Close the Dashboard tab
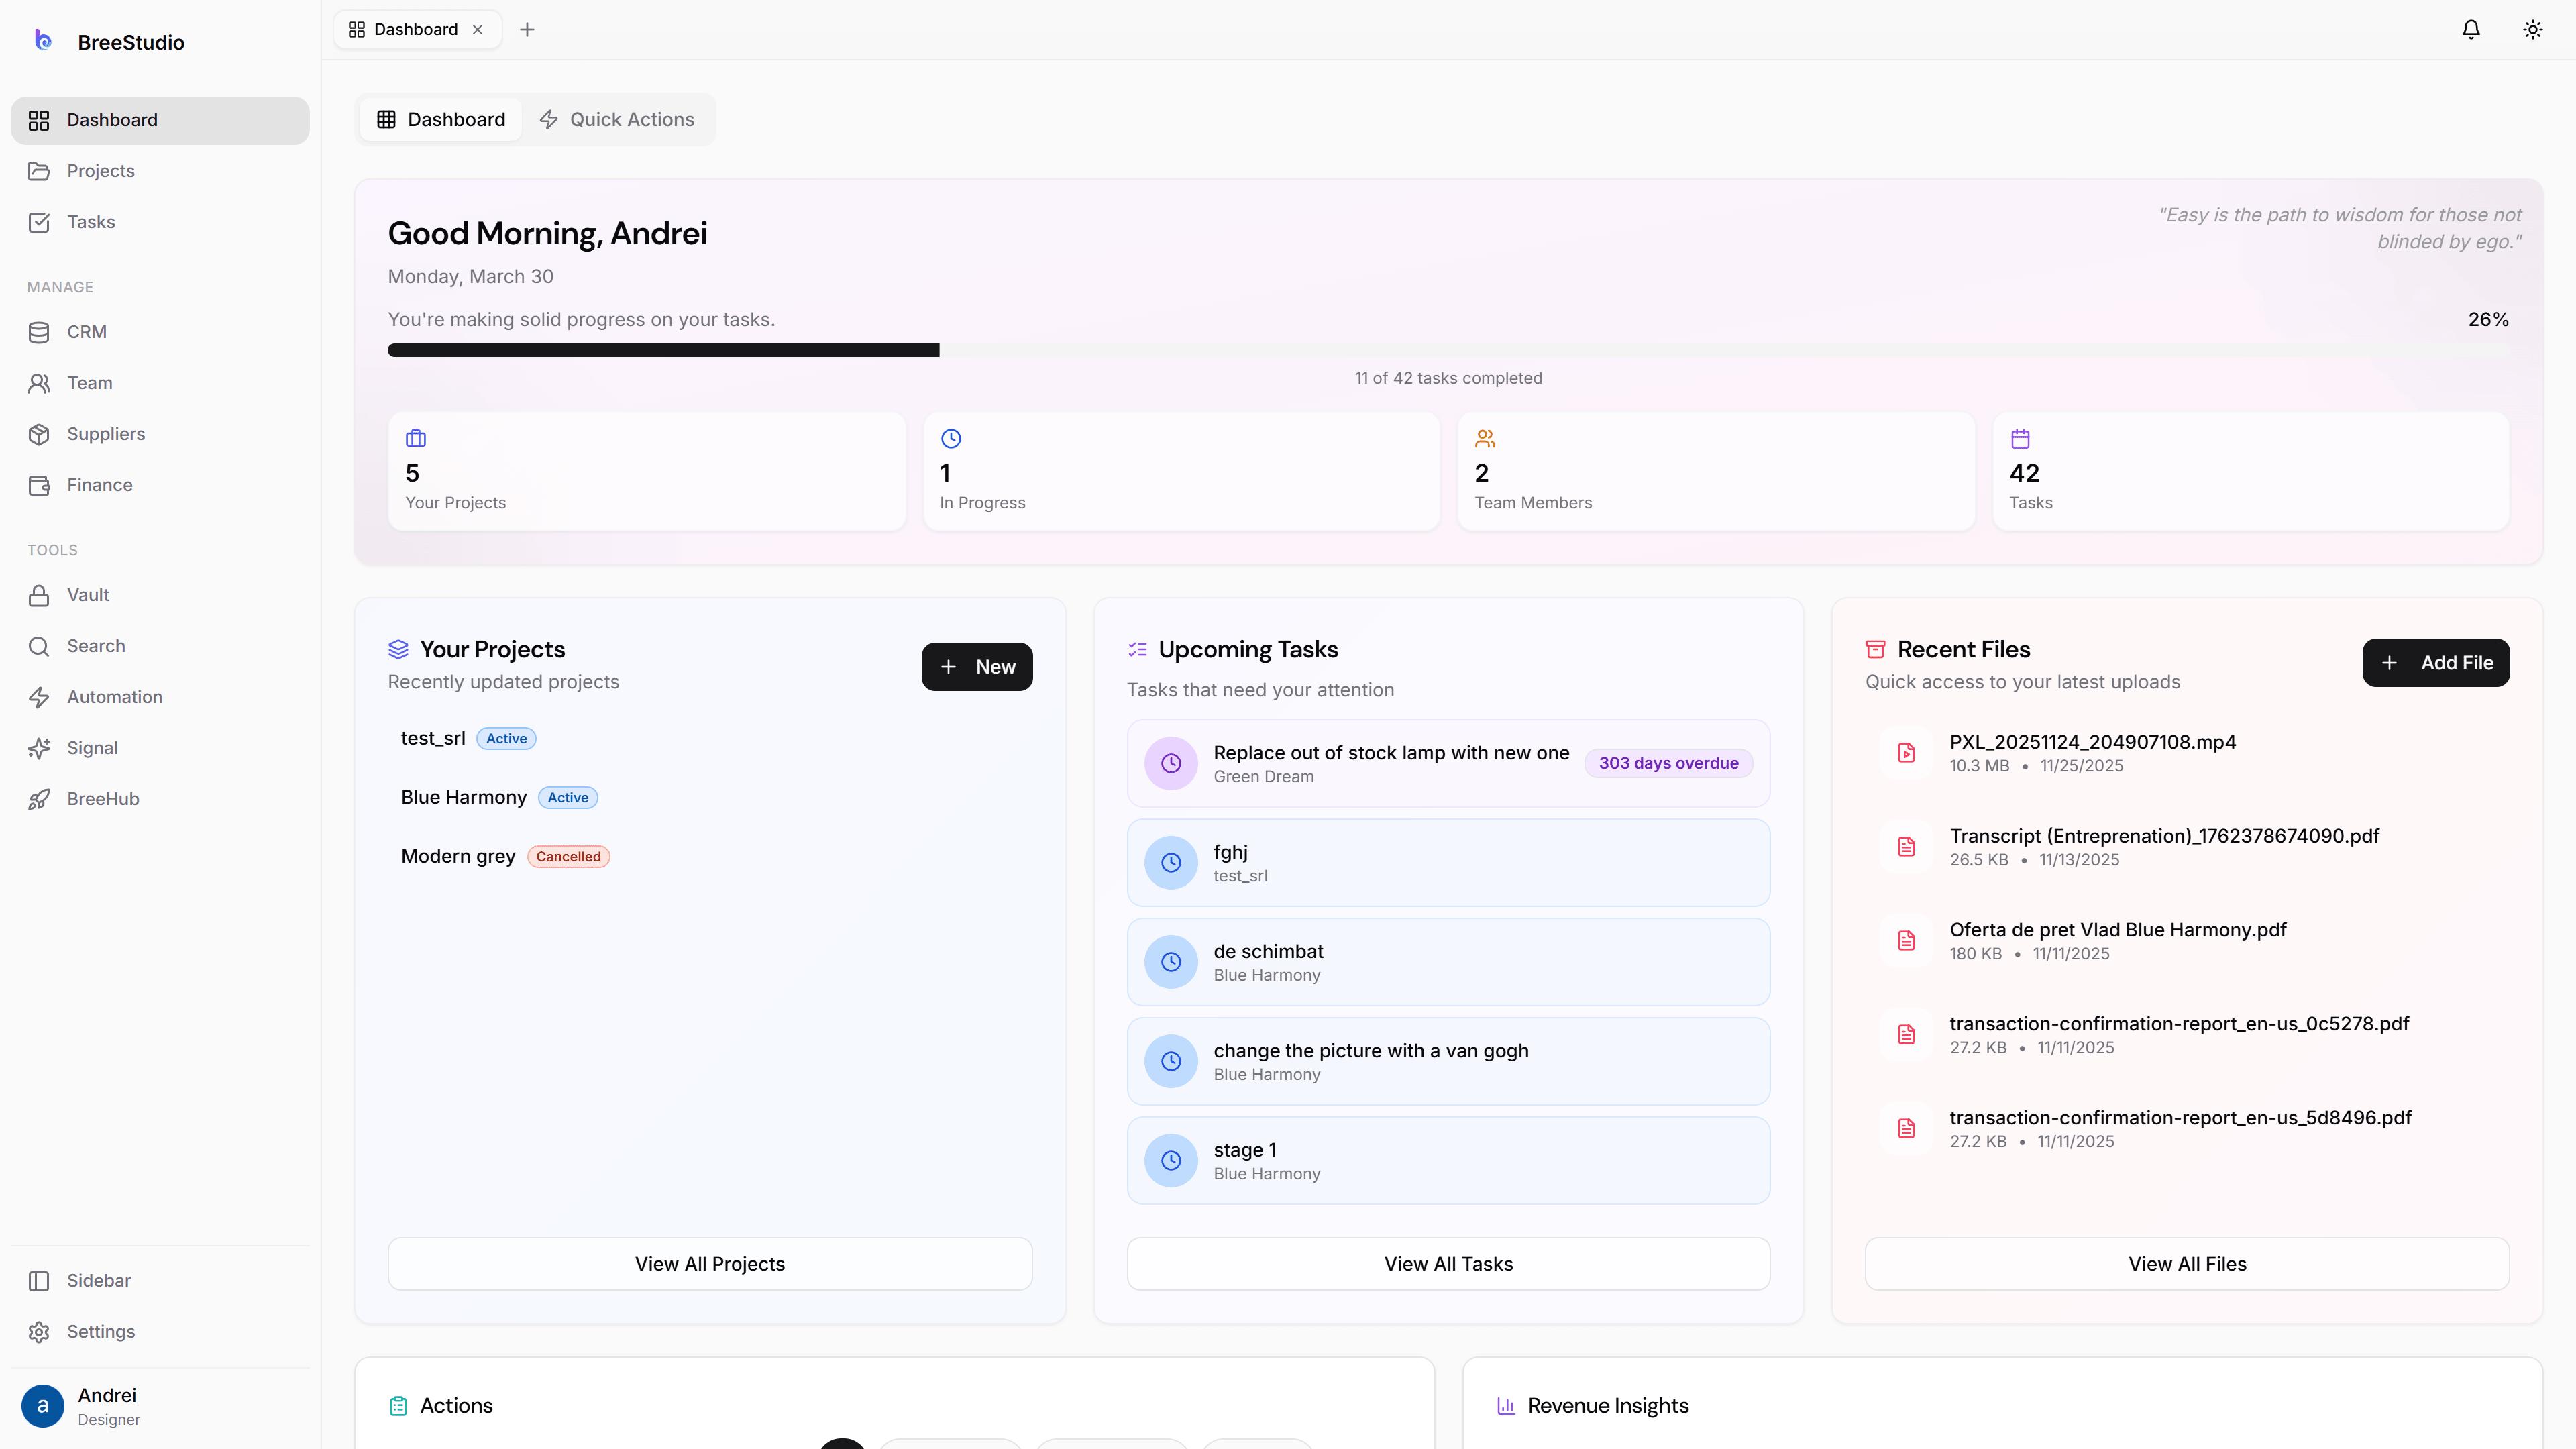Screen dimensions: 2576x1449 (478, 30)
